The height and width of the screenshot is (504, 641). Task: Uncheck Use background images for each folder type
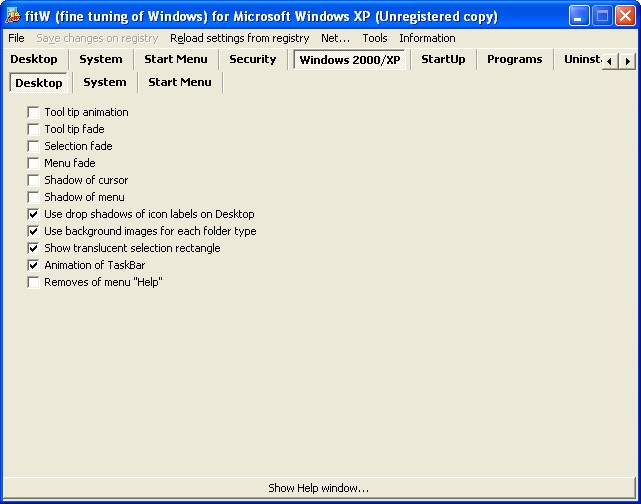click(33, 231)
